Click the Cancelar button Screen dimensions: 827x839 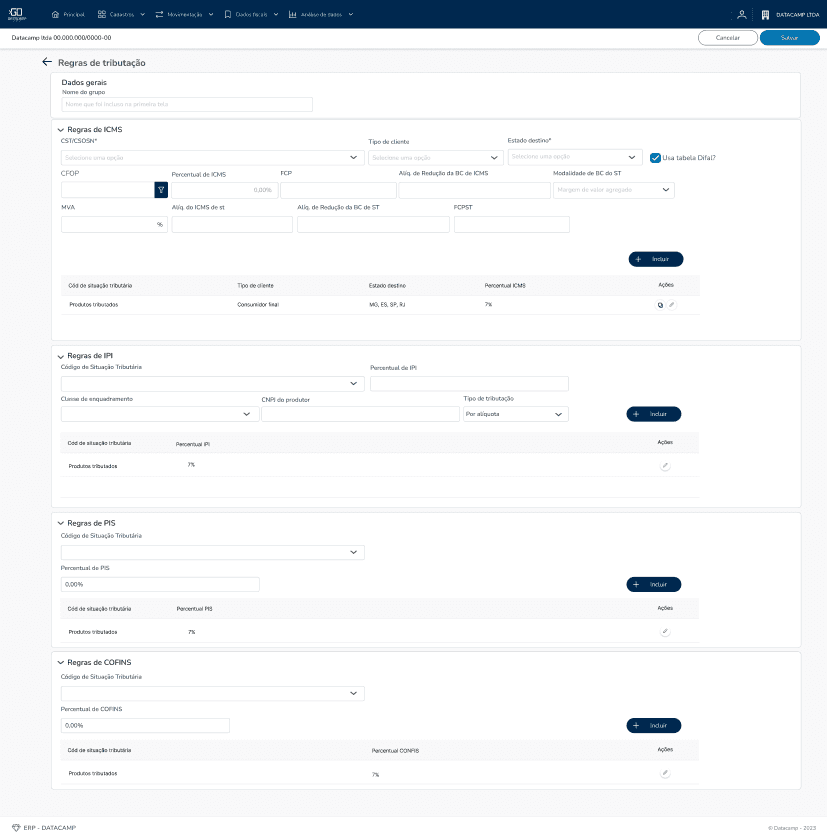click(728, 38)
